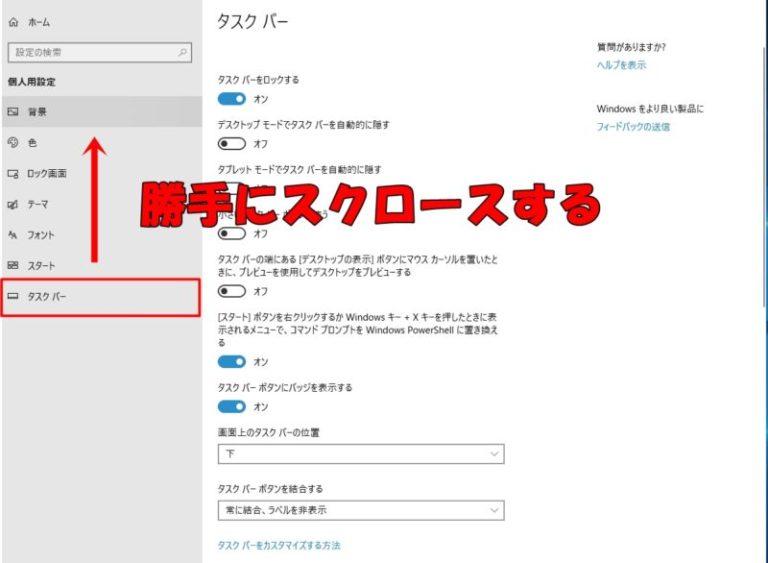Image resolution: width=768 pixels, height=563 pixels.
Task: Open the タスク バー ボタンを結合する dropdown
Action: point(361,510)
